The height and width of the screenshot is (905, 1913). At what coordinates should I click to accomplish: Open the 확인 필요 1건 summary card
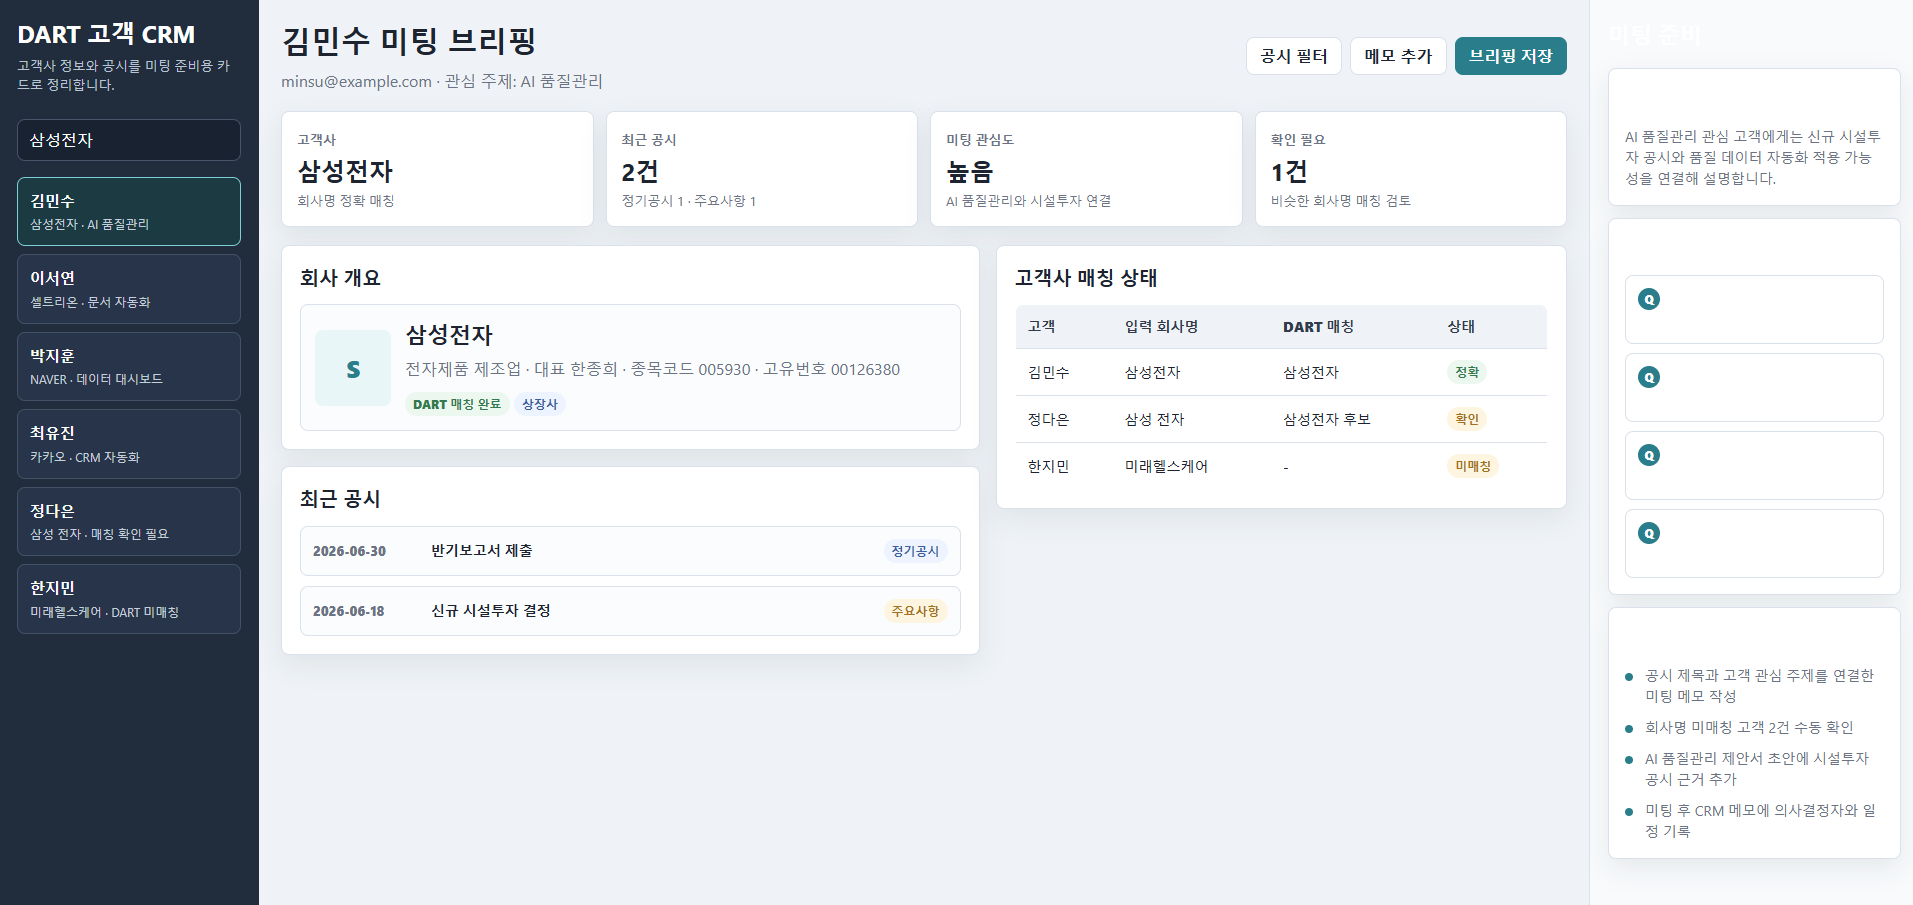pos(1411,169)
